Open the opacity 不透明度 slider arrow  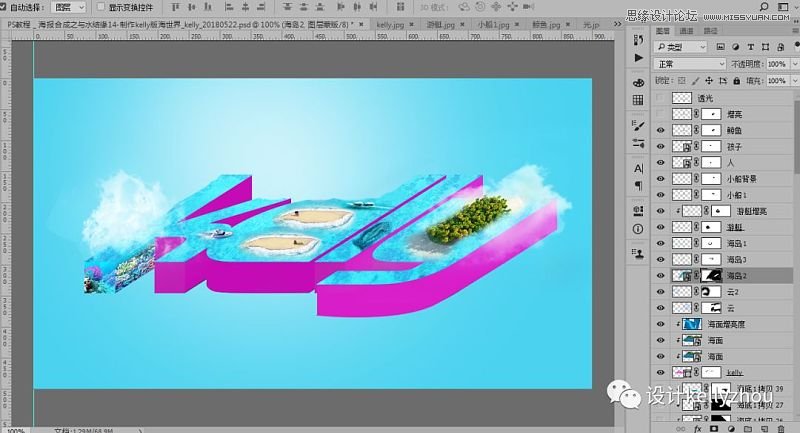[795, 64]
